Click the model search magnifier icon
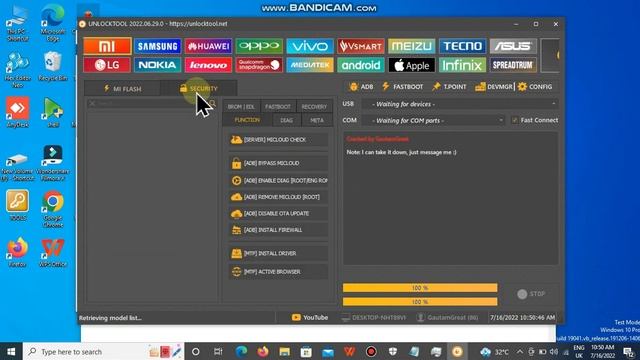The image size is (640, 360). 213,103
